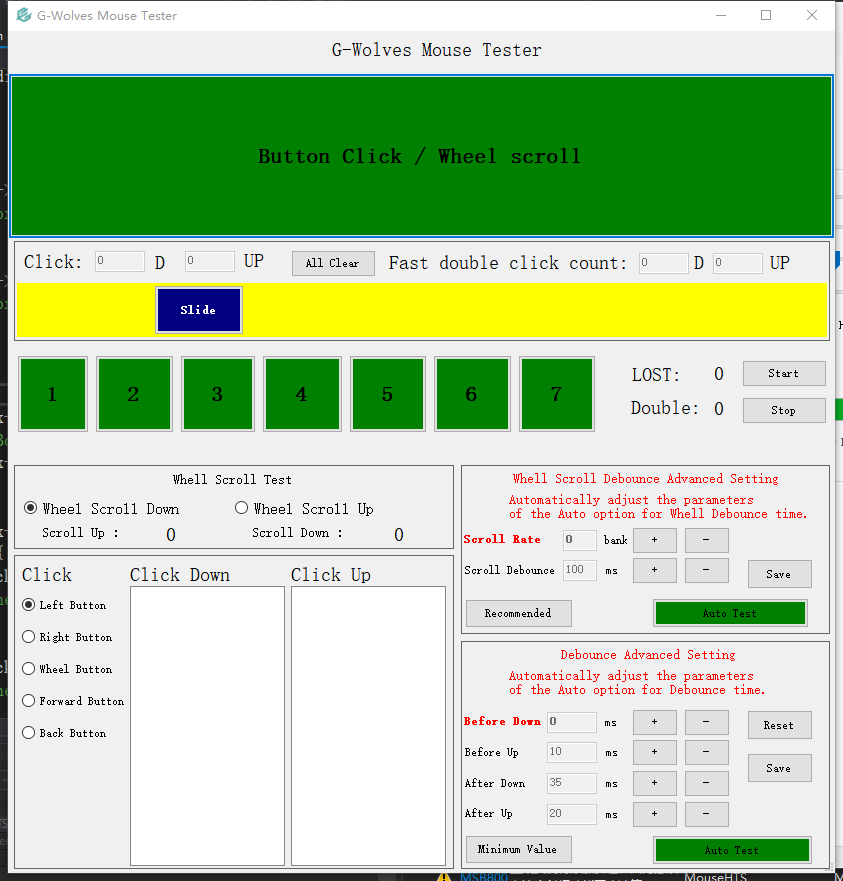Click the After Up ms field
Viewport: 843px width, 881px height.
tap(572, 814)
